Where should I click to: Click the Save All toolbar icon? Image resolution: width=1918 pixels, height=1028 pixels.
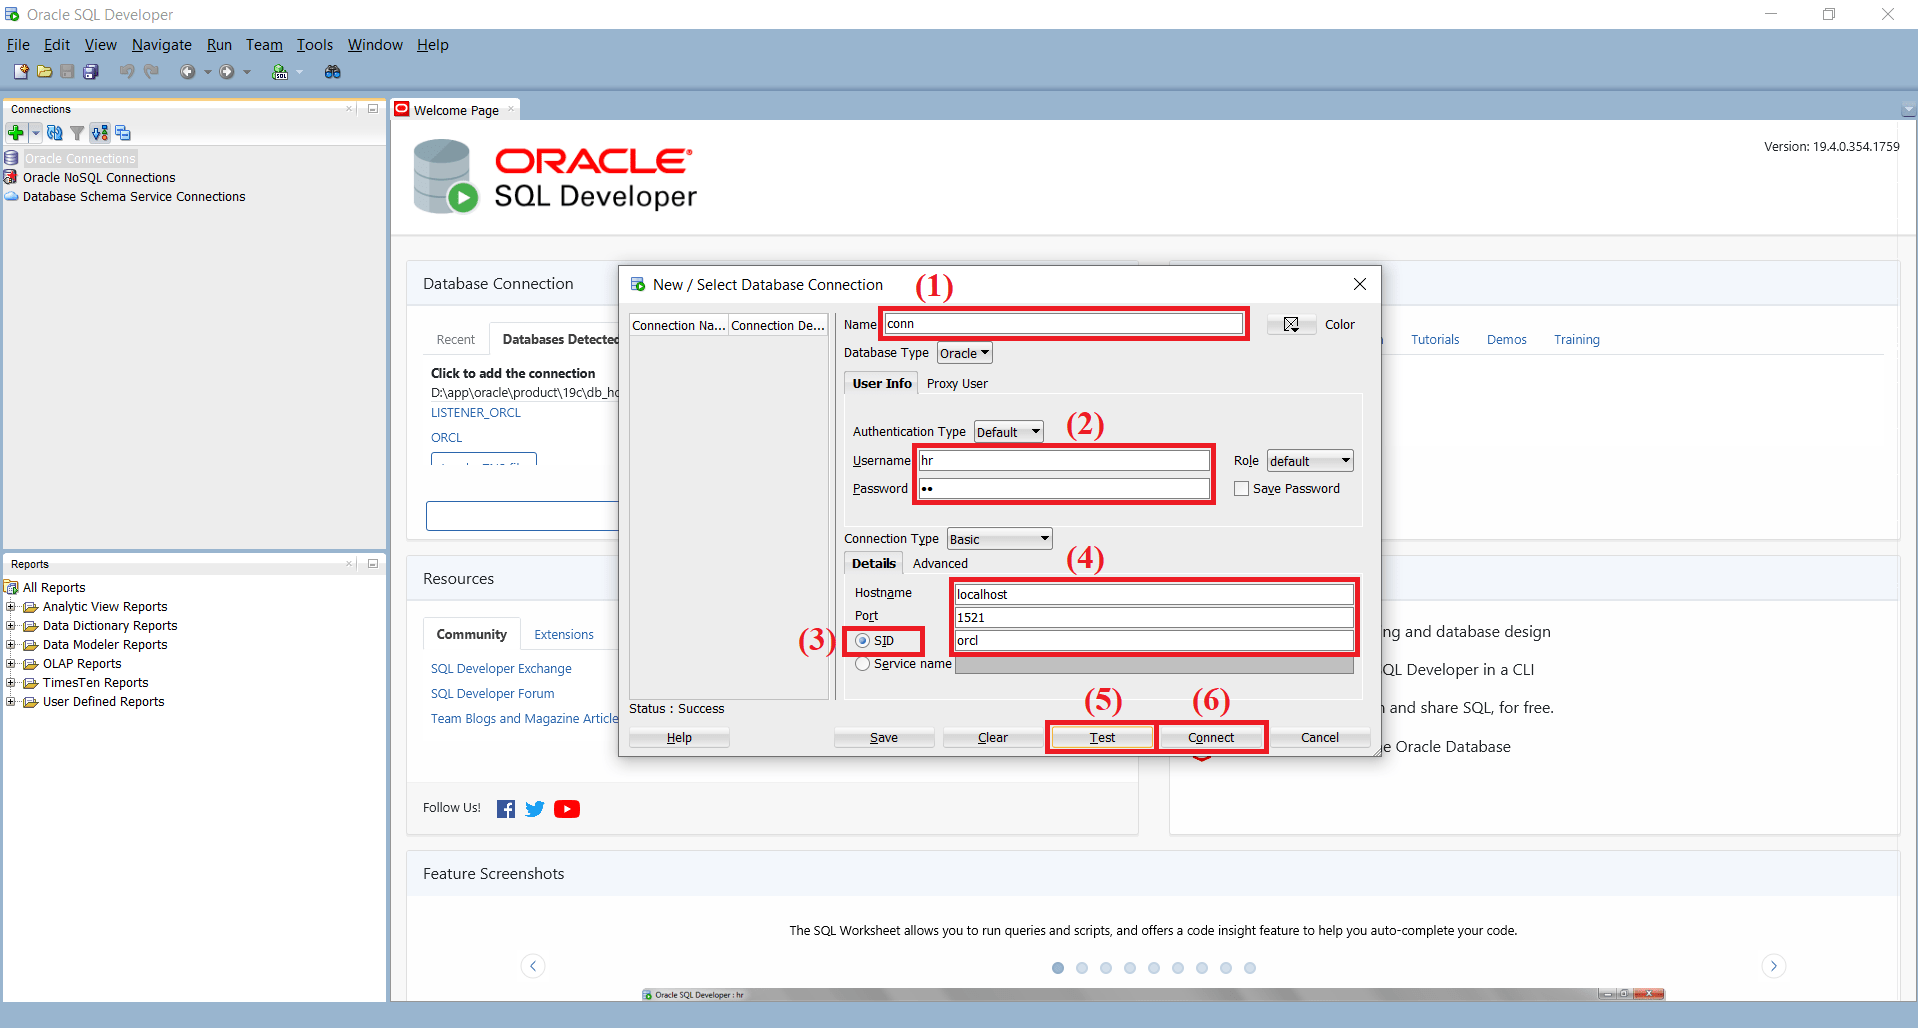click(x=91, y=72)
